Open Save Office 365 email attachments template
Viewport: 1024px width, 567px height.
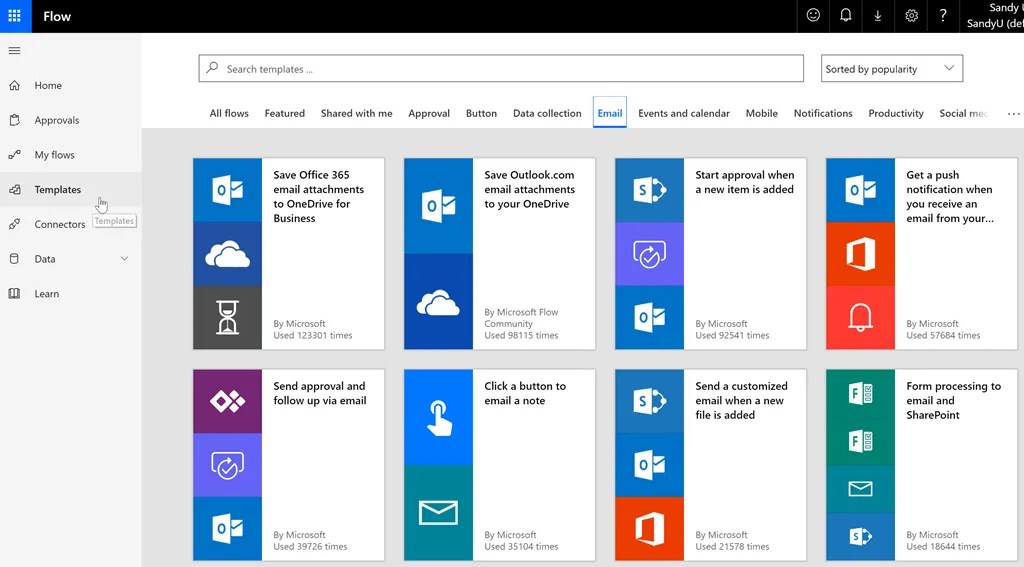(x=289, y=253)
